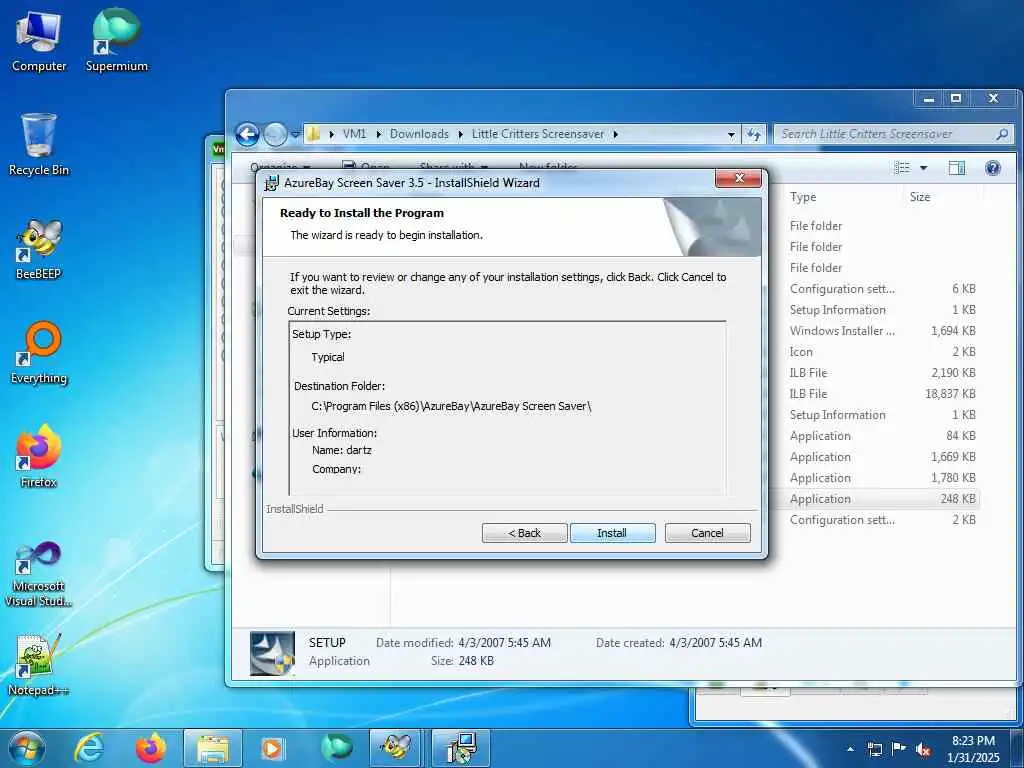The image size is (1024, 768).
Task: Select the Configuration settings 2 KB row
Action: pos(882,519)
